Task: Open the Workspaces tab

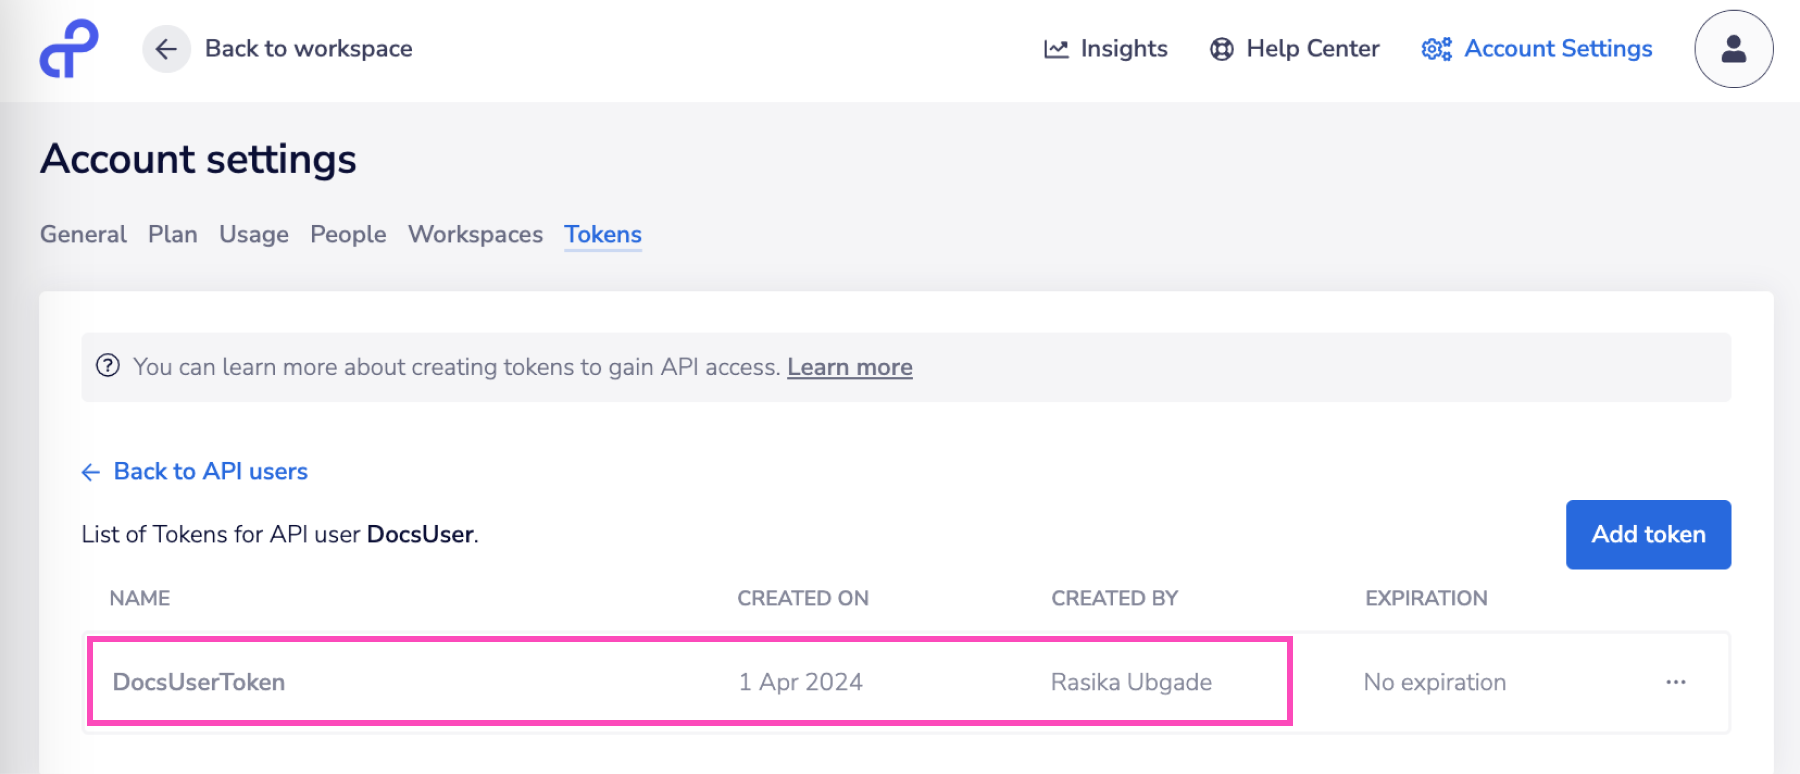Action: pyautogui.click(x=475, y=234)
